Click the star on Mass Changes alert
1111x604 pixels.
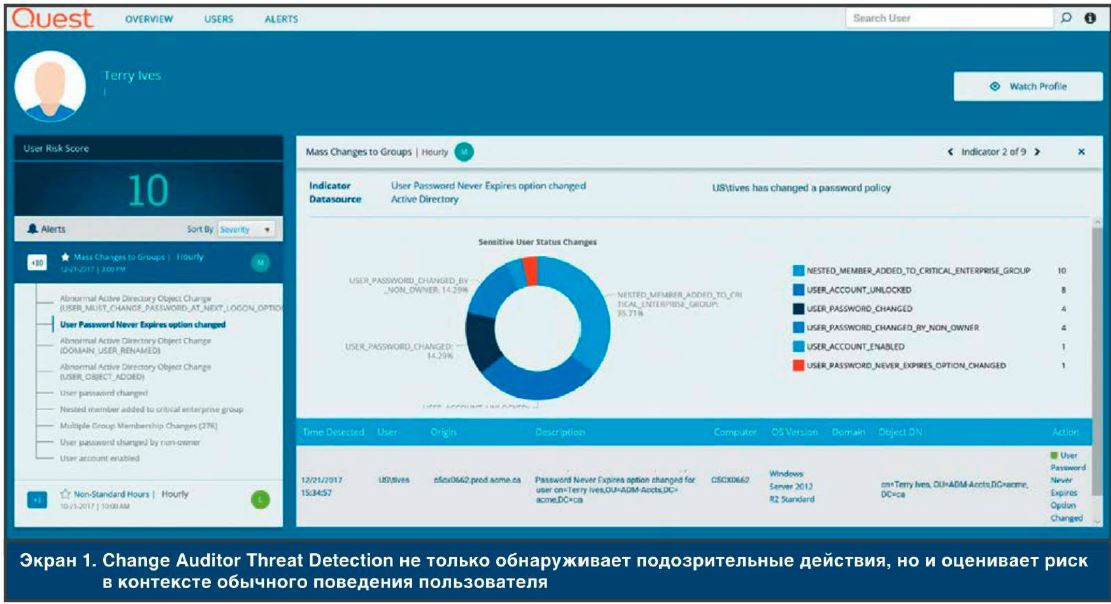[65, 257]
